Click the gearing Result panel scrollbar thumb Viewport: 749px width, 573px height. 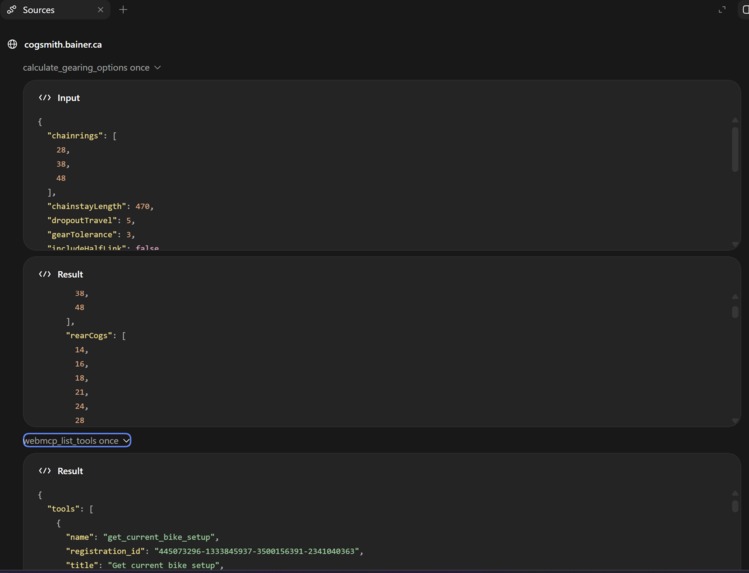[x=735, y=311]
